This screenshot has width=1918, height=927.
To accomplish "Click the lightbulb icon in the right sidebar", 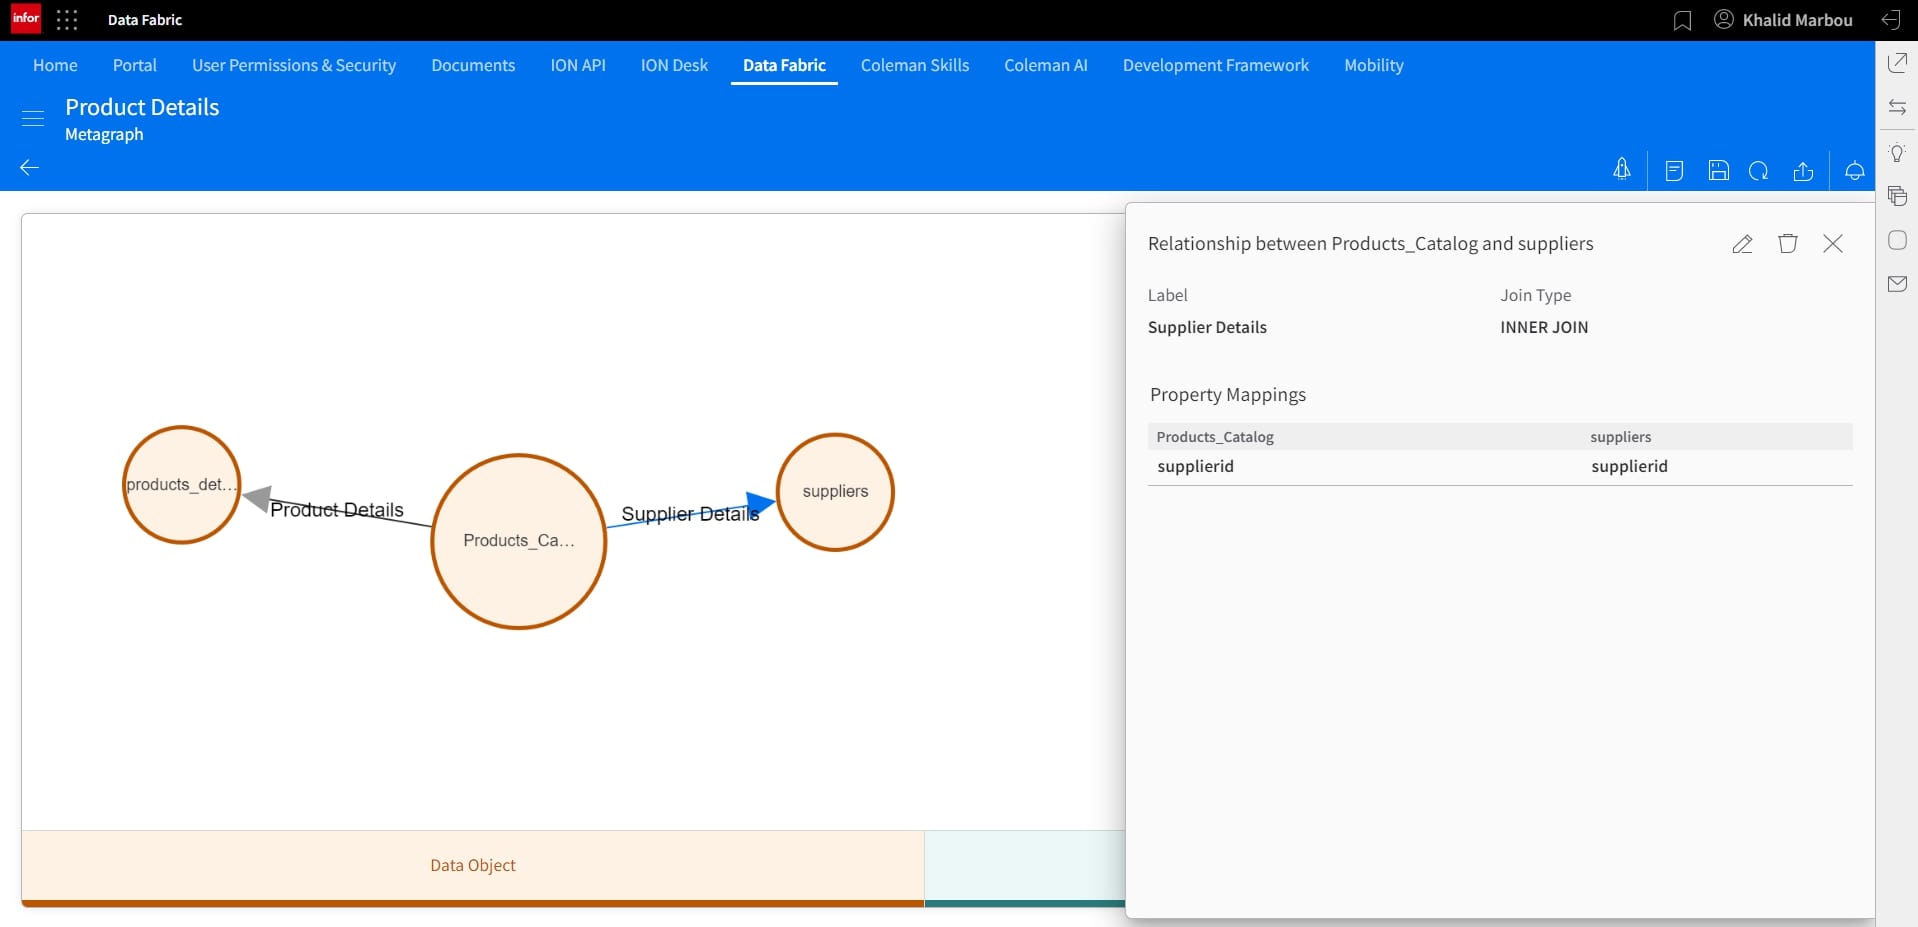I will click(x=1897, y=153).
